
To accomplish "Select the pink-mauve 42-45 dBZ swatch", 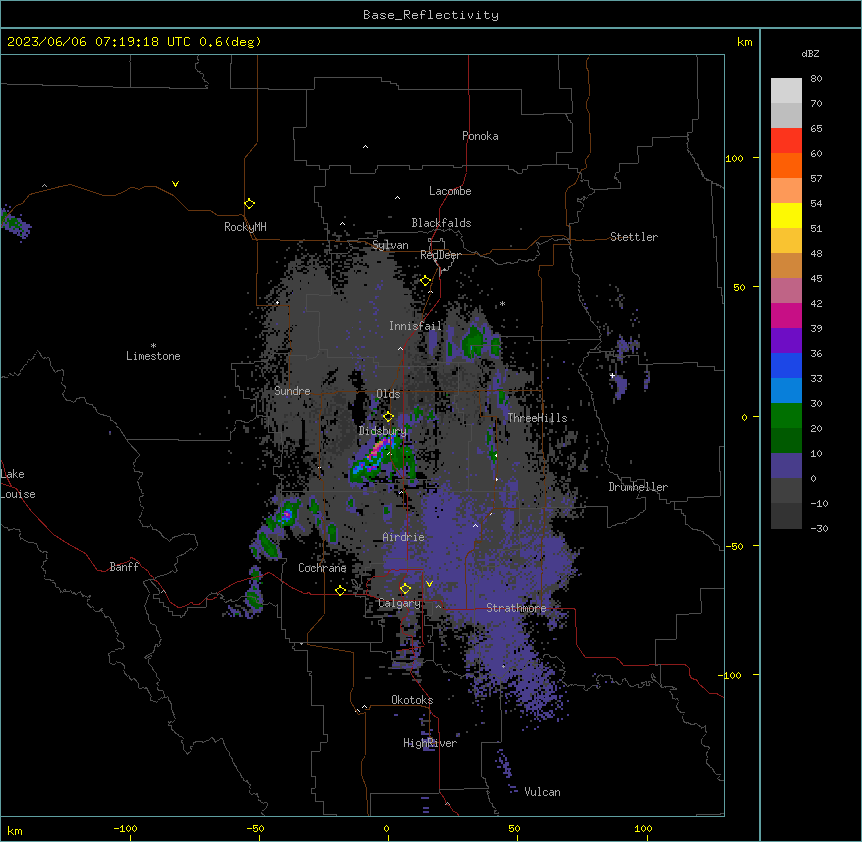I will (x=786, y=291).
